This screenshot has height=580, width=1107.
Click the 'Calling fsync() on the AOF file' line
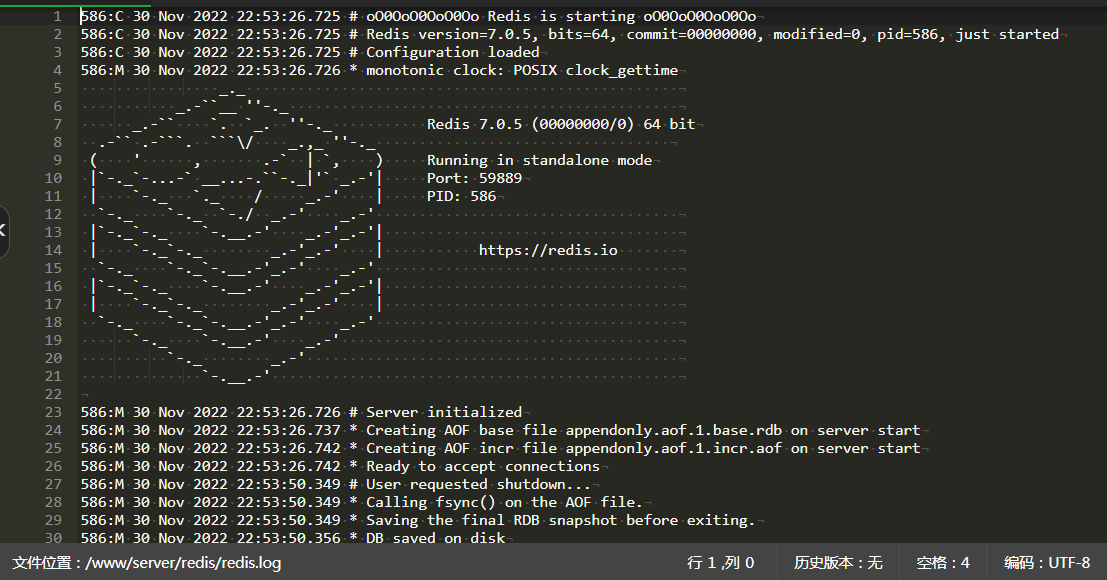pos(362,502)
